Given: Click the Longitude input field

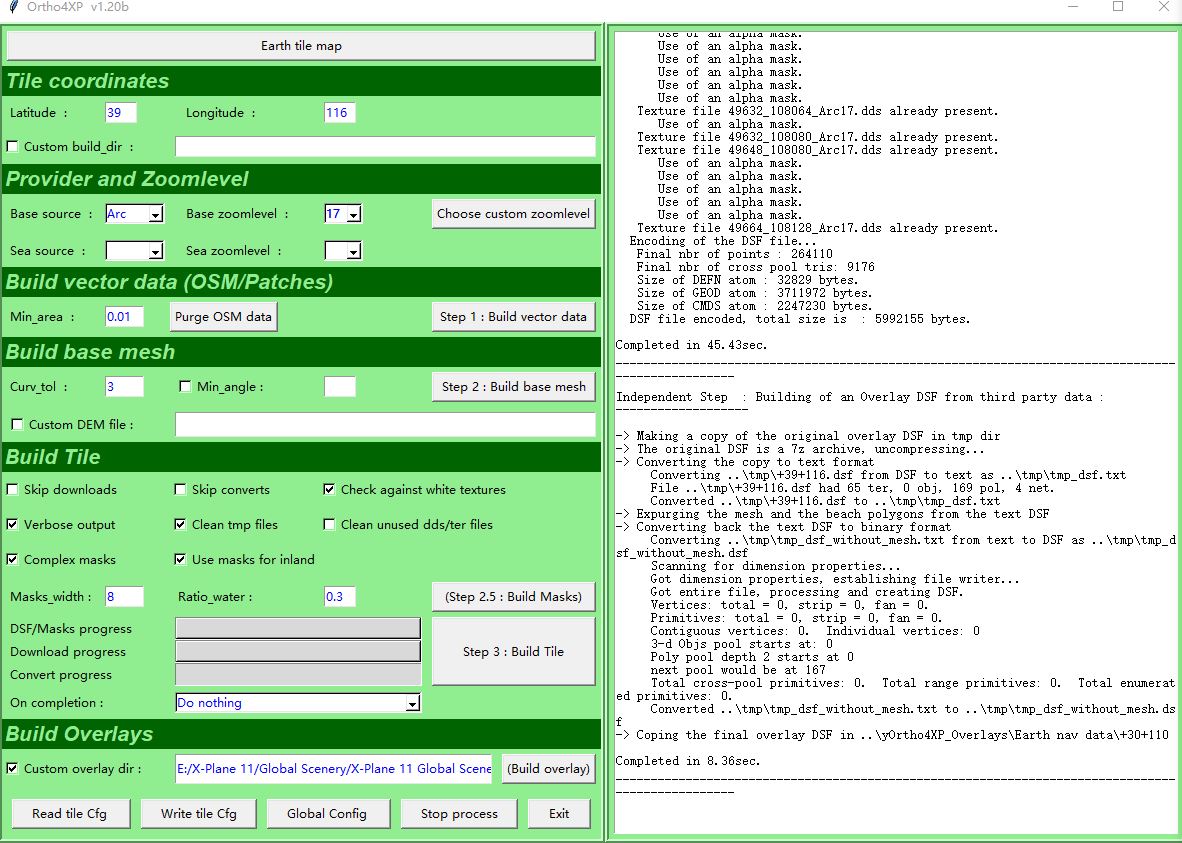Looking at the screenshot, I should click(x=339, y=113).
